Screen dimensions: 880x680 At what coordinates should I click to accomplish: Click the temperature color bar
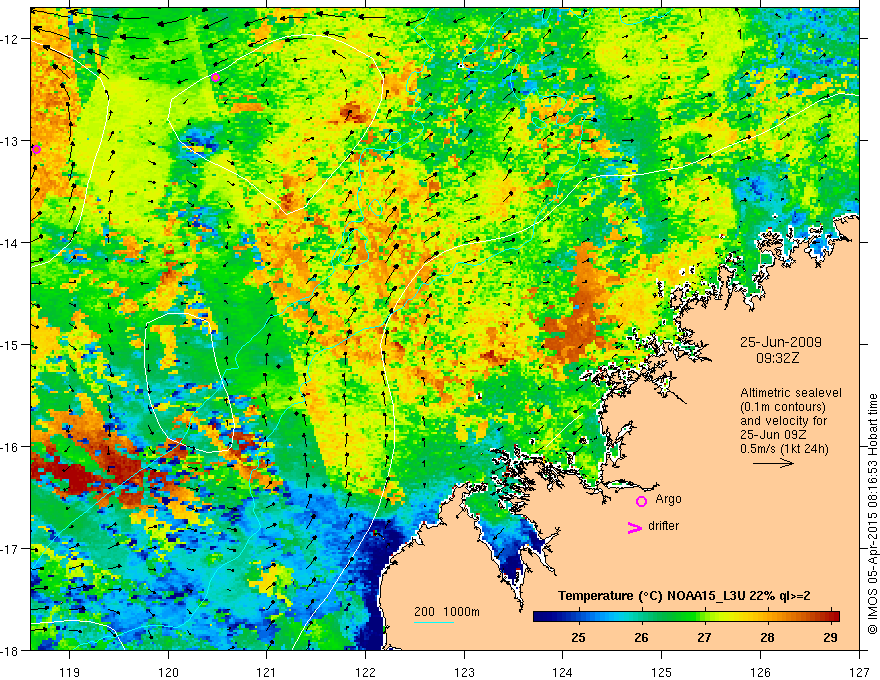pos(686,616)
